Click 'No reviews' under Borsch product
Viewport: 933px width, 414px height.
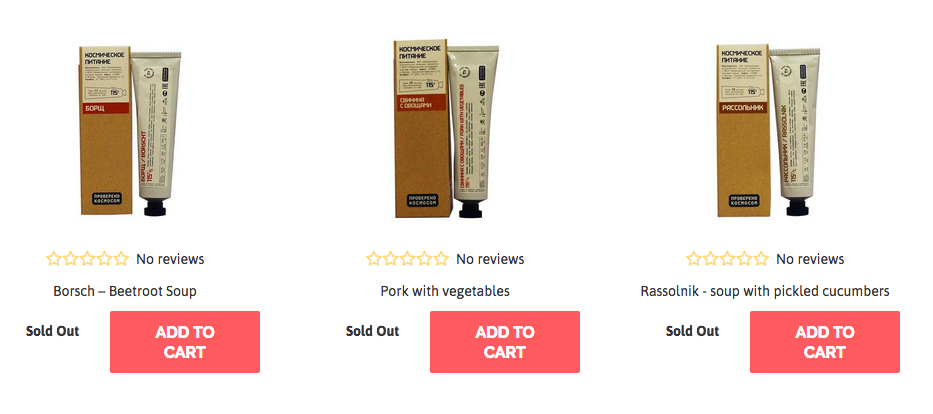(x=170, y=259)
